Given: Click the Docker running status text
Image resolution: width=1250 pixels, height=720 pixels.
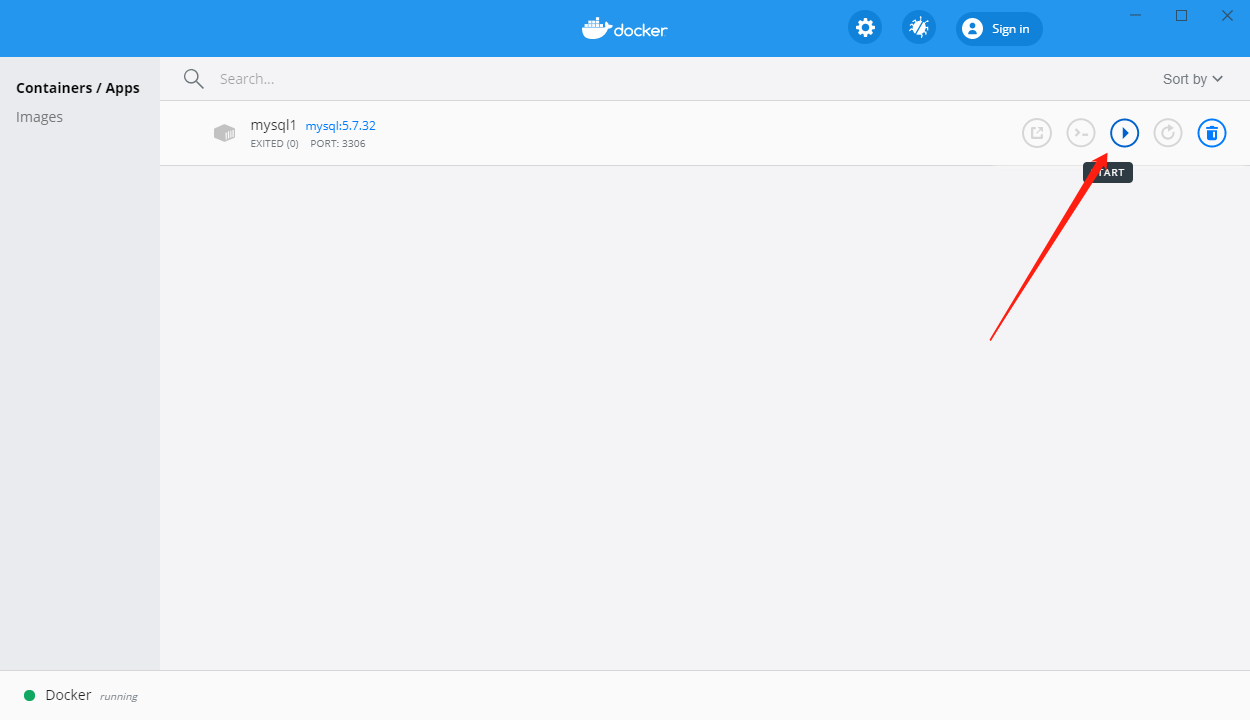Looking at the screenshot, I should pyautogui.click(x=91, y=695).
